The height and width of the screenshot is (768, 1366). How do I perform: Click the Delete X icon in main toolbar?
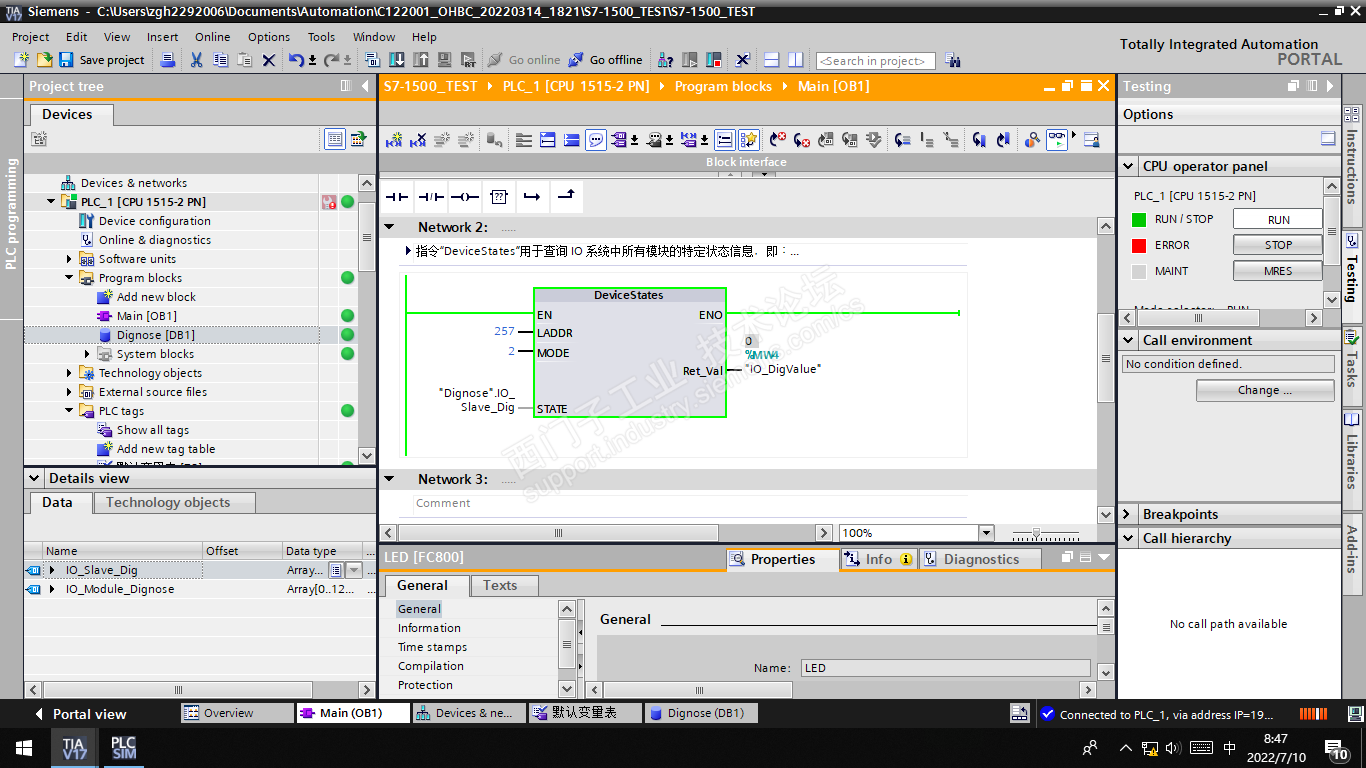point(268,60)
